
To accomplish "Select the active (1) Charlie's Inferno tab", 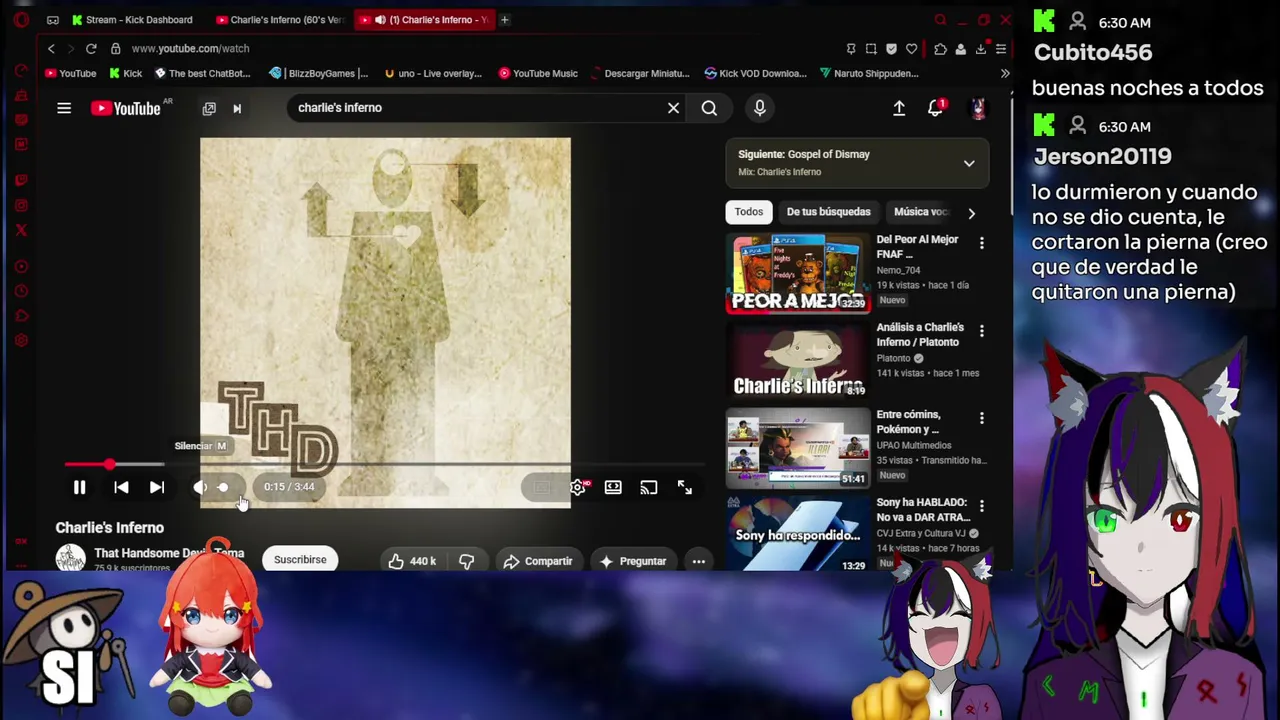I will pyautogui.click(x=427, y=20).
